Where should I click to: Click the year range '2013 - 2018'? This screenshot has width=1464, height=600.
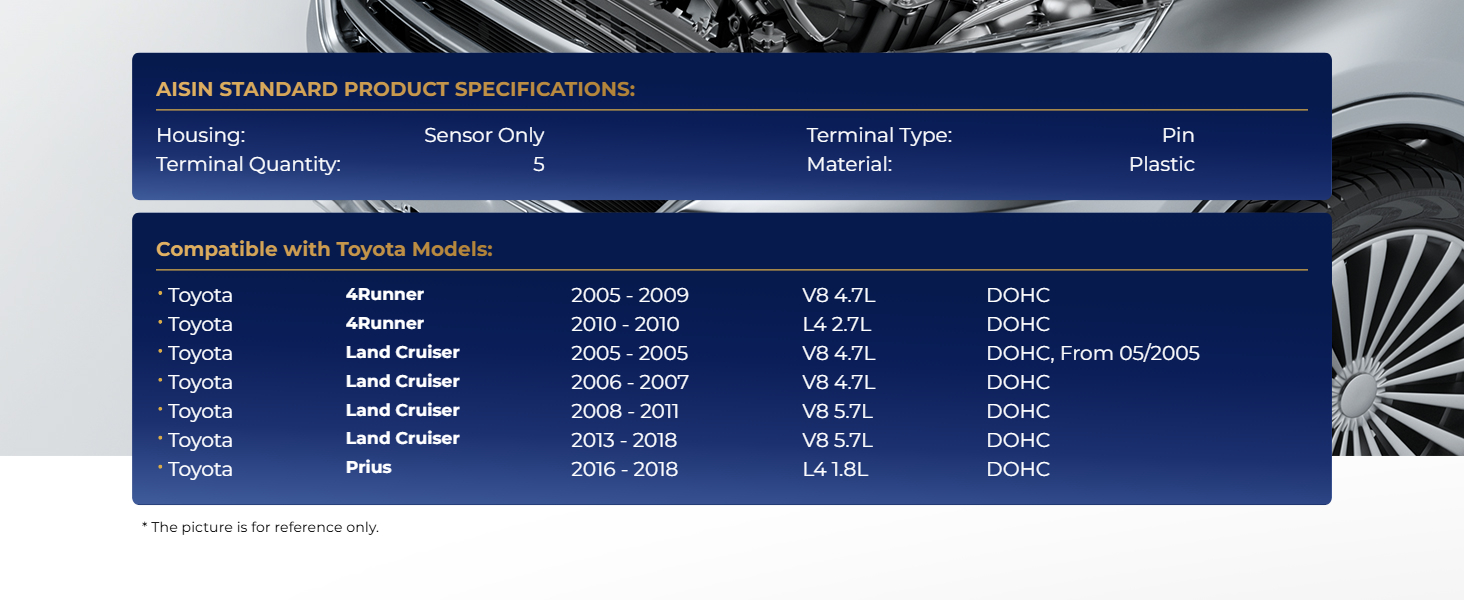pyautogui.click(x=624, y=441)
